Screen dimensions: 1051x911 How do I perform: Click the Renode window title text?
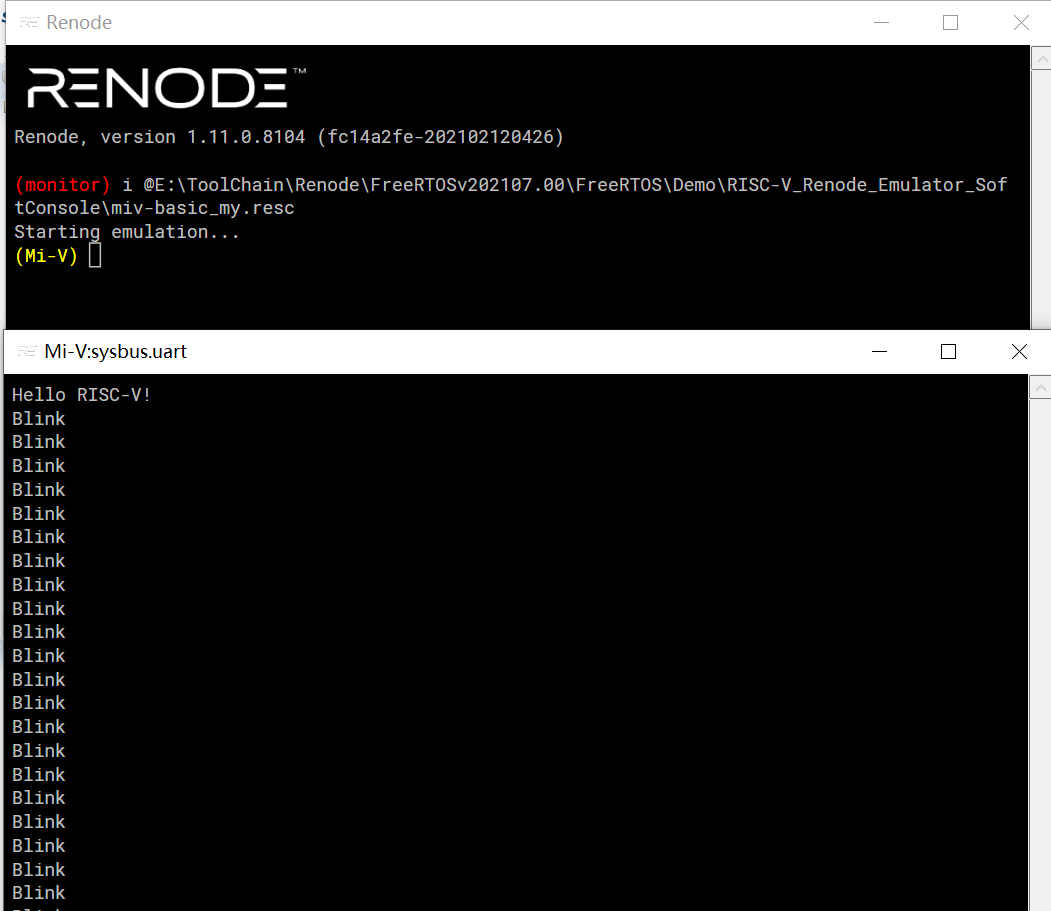coord(79,23)
